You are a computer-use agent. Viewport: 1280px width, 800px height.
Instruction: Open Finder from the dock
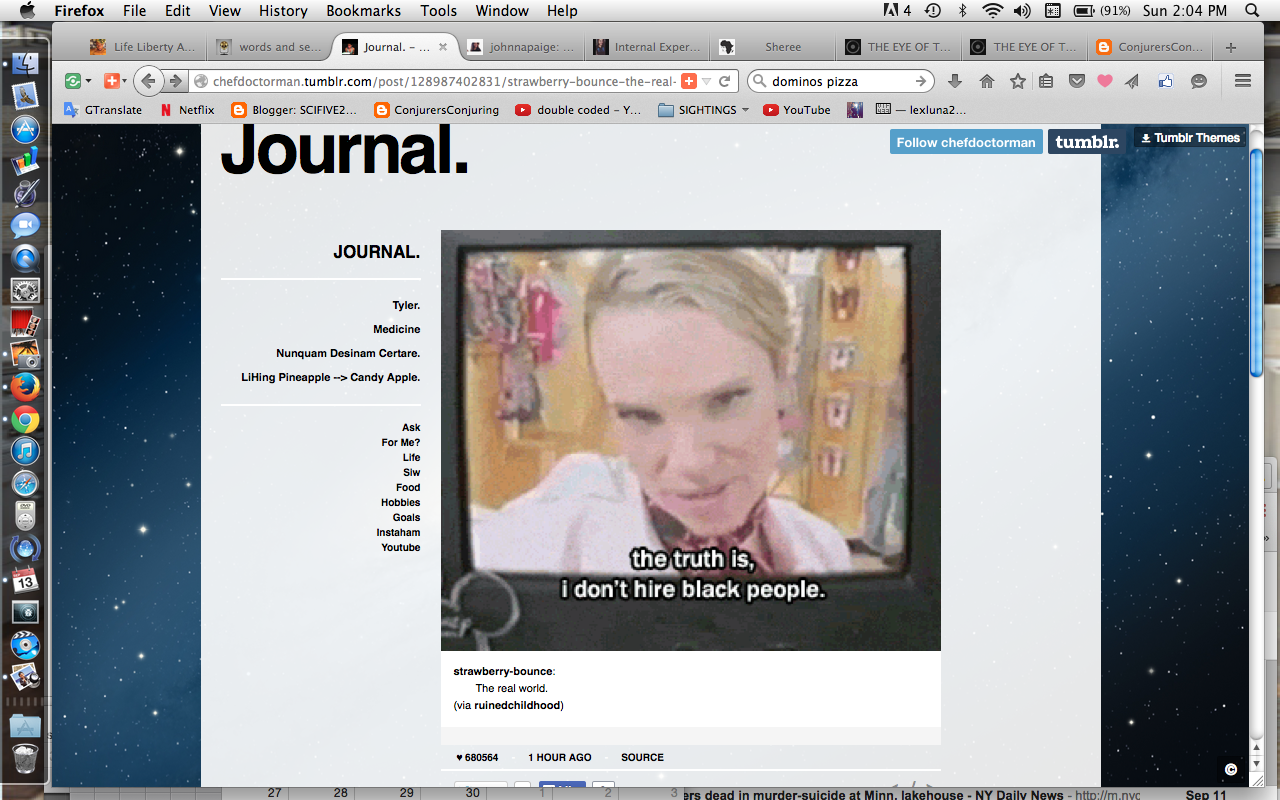25,62
